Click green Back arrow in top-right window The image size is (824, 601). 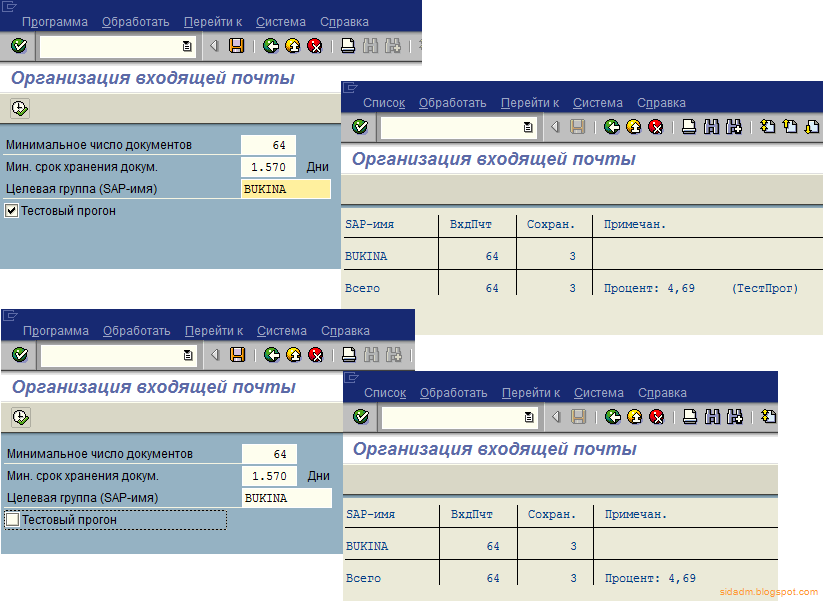[612, 127]
